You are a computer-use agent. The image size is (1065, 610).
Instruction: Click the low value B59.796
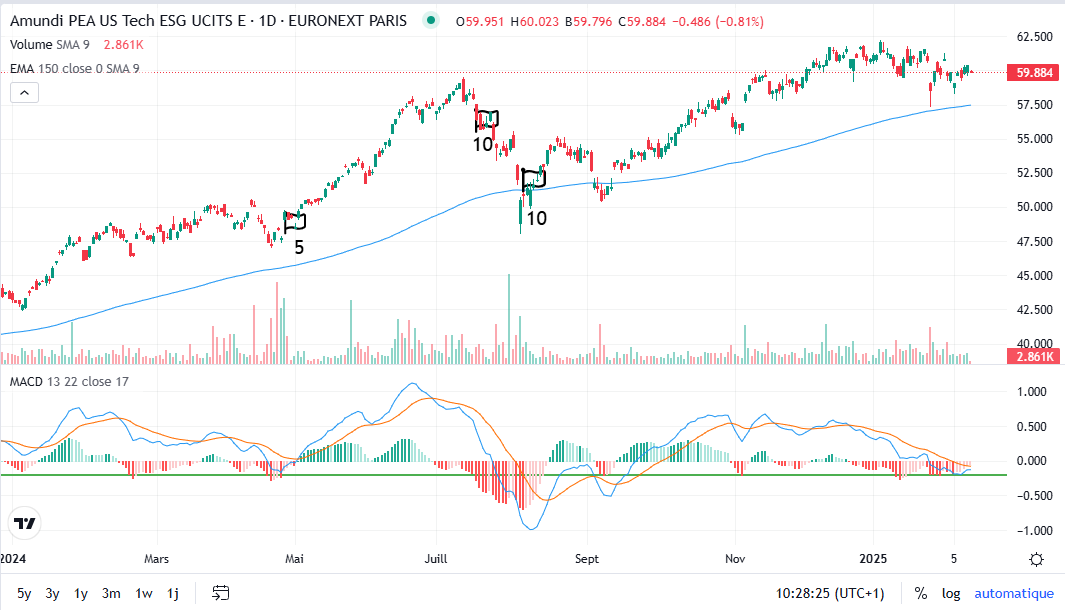click(x=588, y=22)
